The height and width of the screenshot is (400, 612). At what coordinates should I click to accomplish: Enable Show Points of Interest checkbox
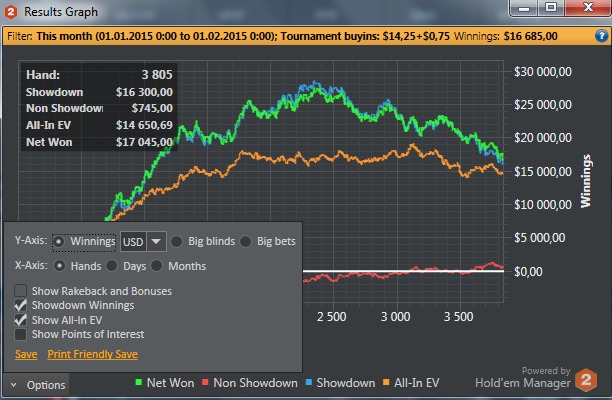pyautogui.click(x=20, y=334)
